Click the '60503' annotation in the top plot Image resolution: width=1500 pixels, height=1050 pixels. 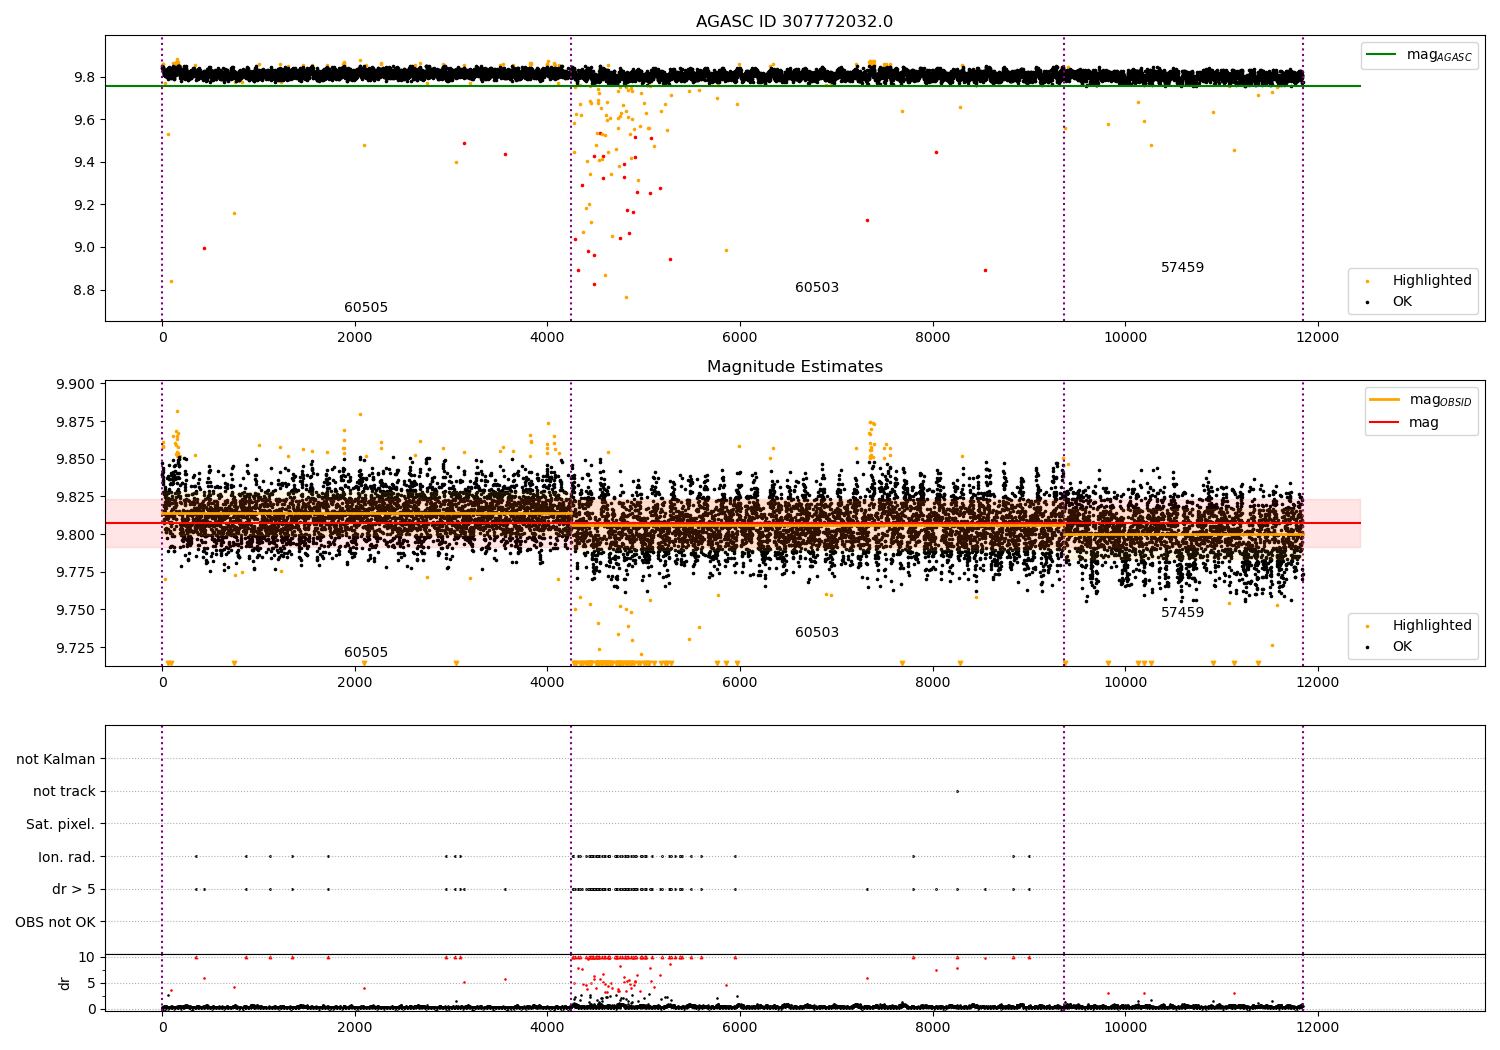(817, 288)
